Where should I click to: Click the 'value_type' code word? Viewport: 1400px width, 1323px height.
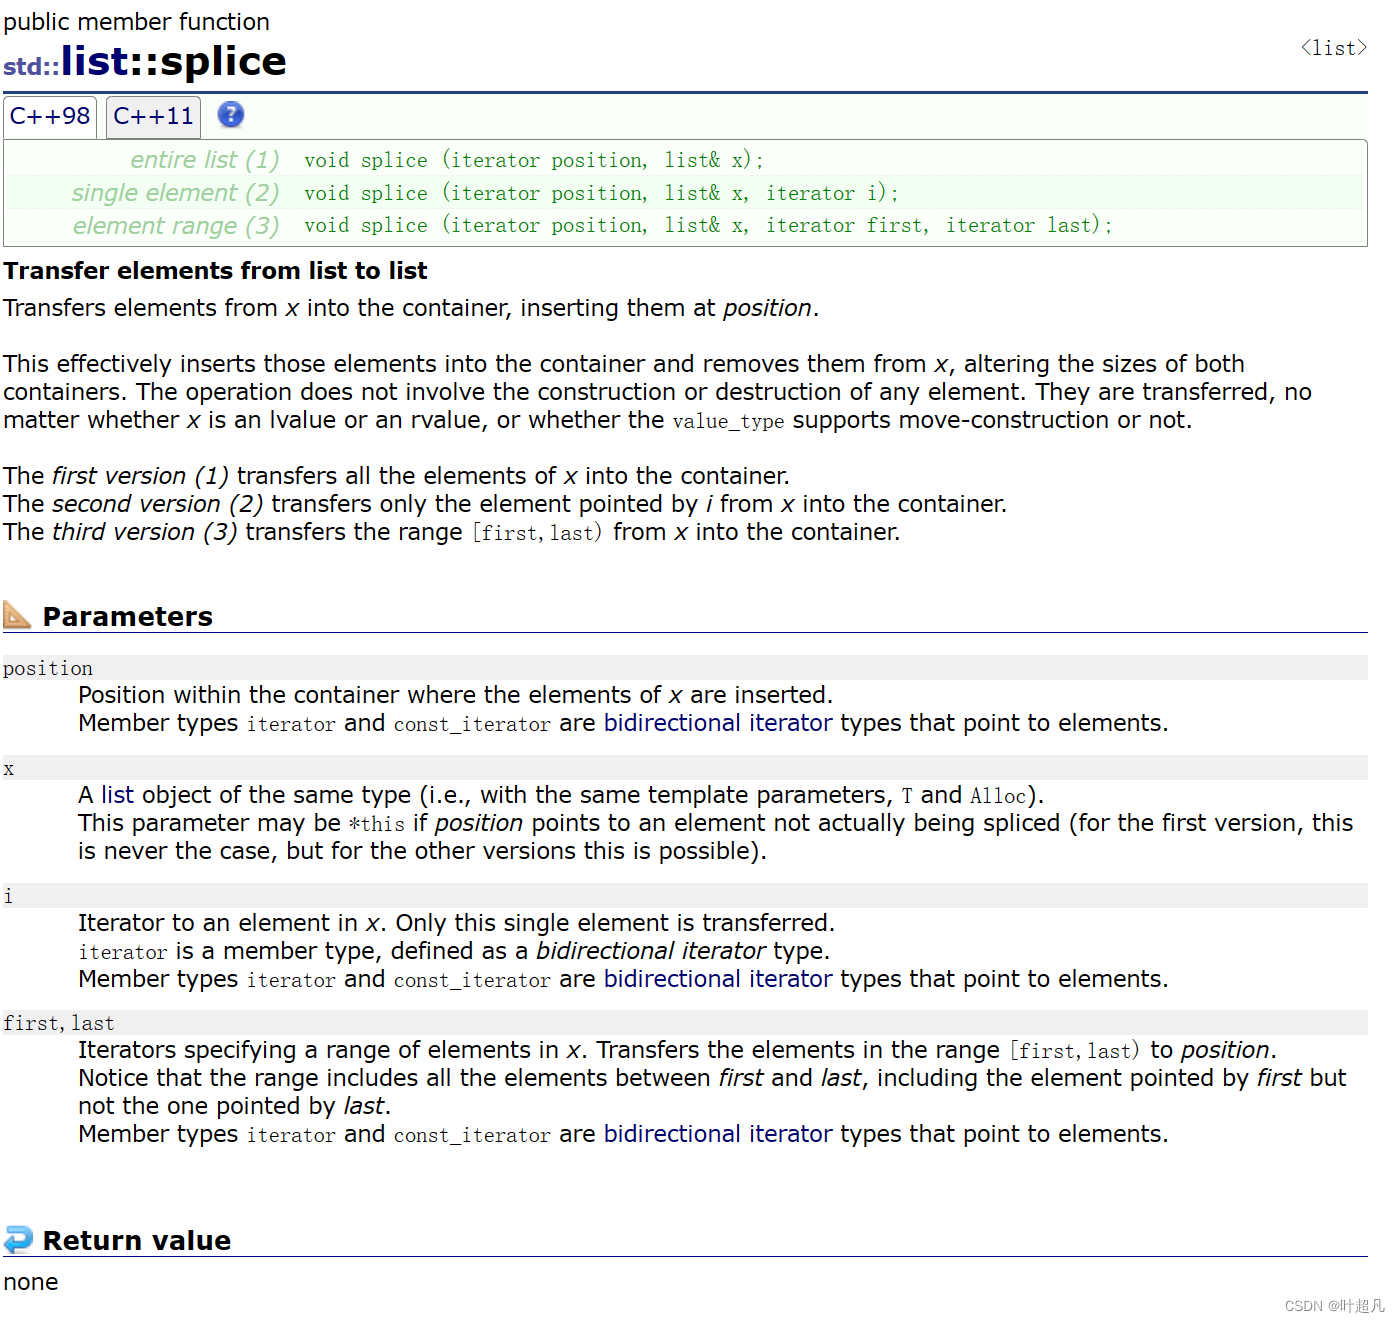click(x=728, y=421)
